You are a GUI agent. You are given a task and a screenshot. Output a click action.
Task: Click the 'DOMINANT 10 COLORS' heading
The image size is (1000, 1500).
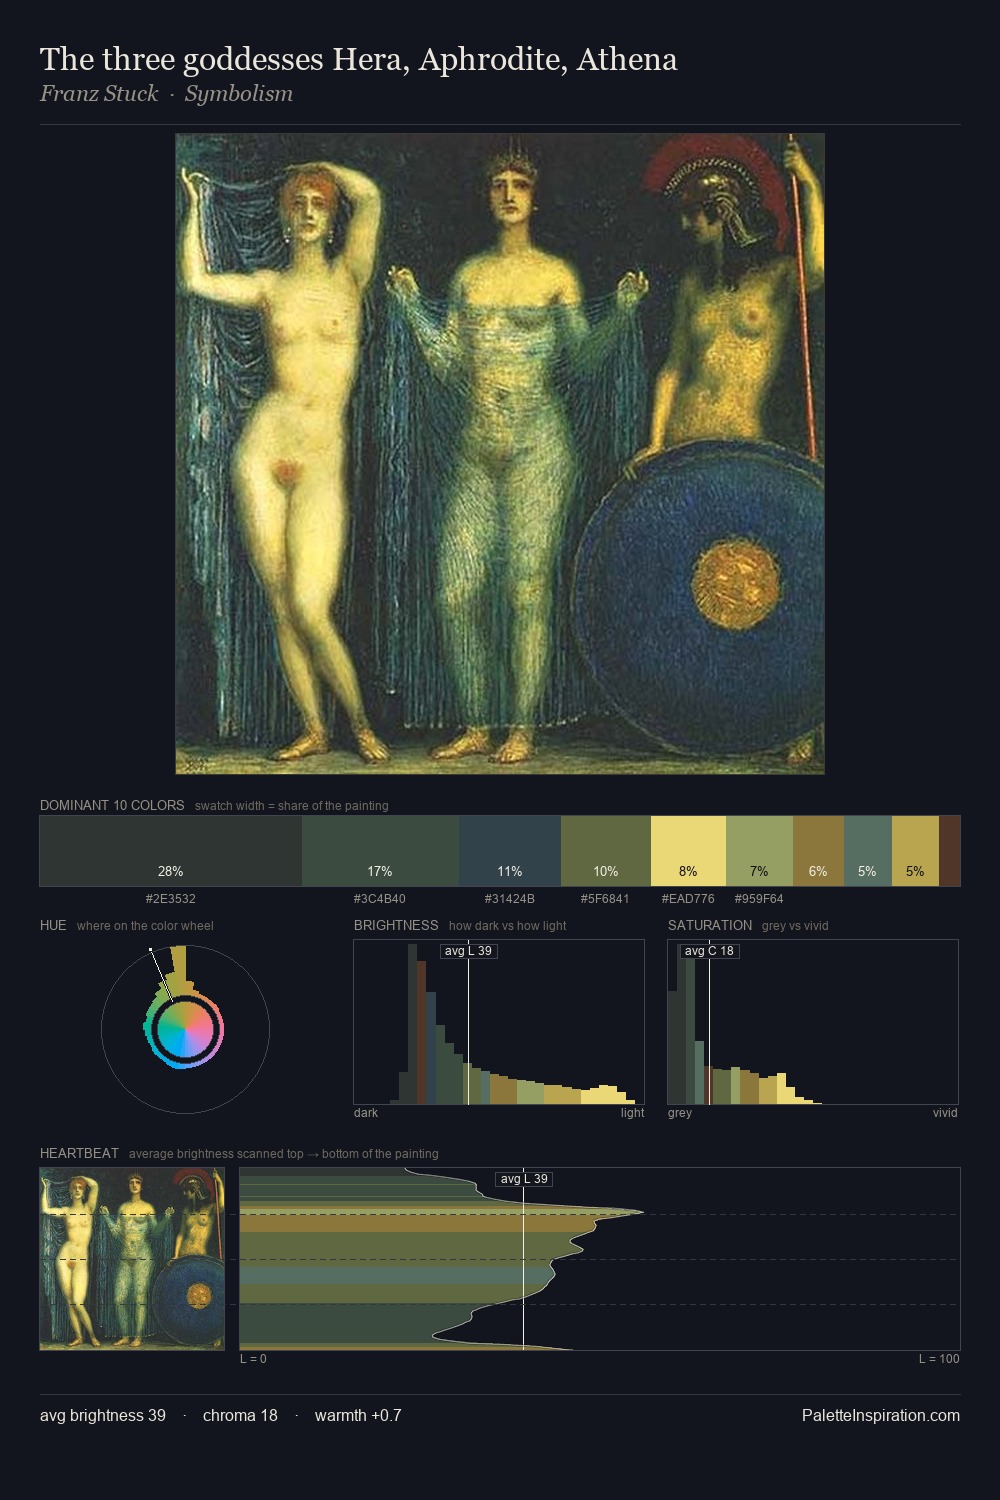[x=112, y=805]
